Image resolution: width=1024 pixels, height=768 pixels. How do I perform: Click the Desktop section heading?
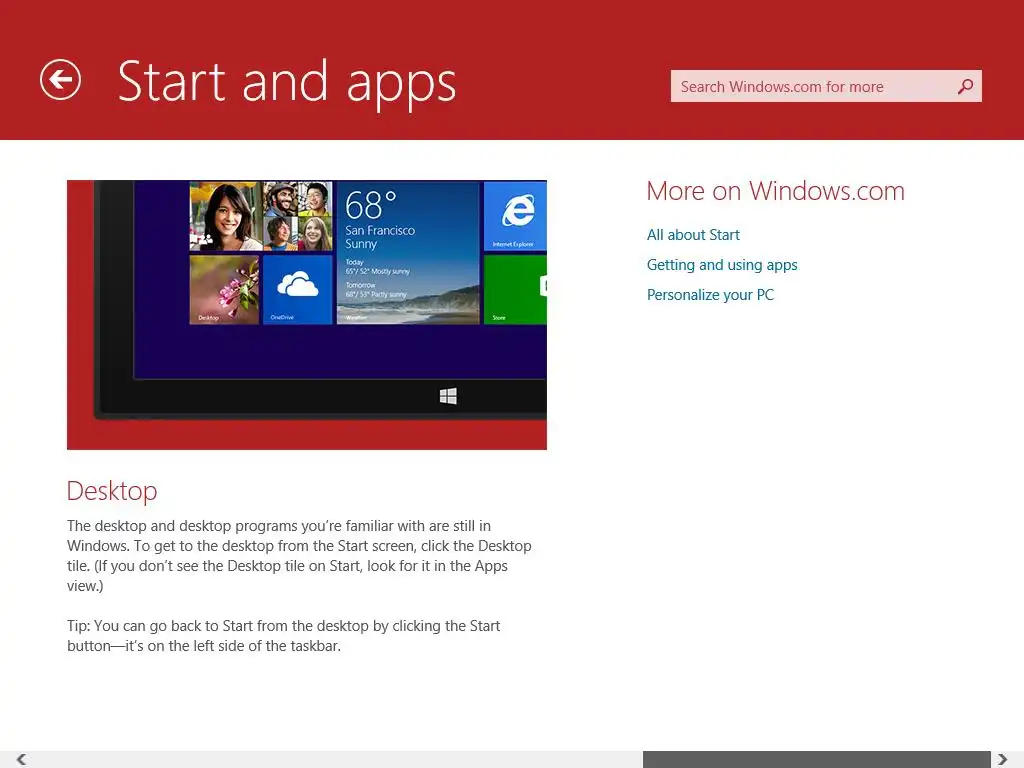[112, 491]
